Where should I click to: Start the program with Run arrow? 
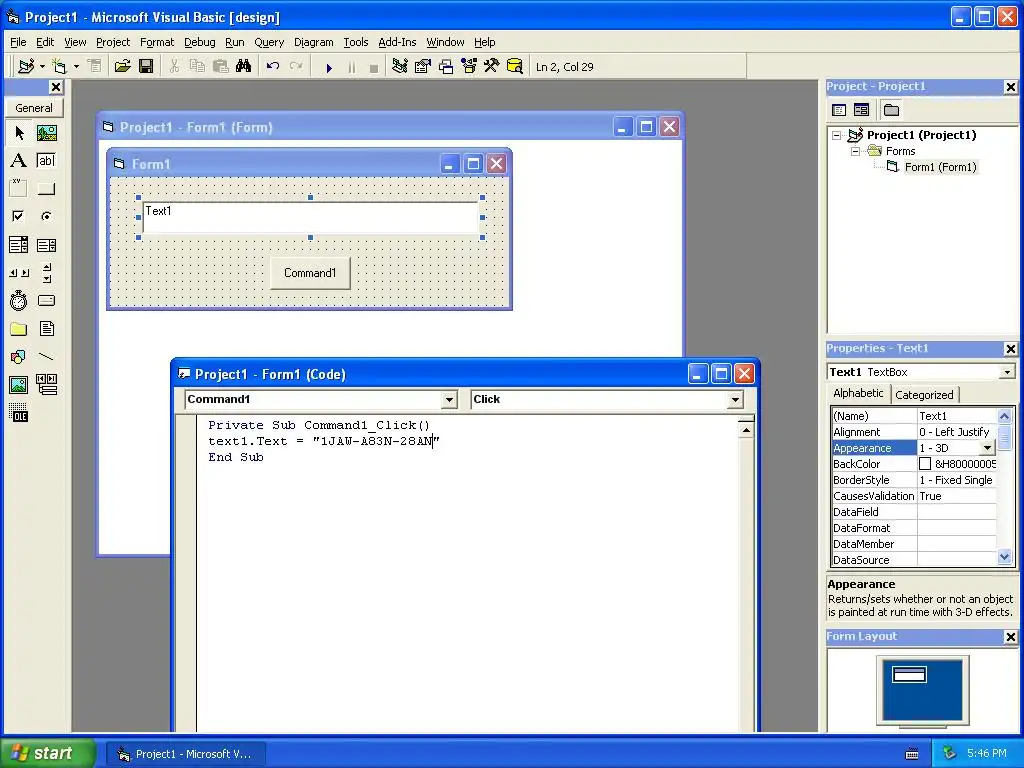329,67
